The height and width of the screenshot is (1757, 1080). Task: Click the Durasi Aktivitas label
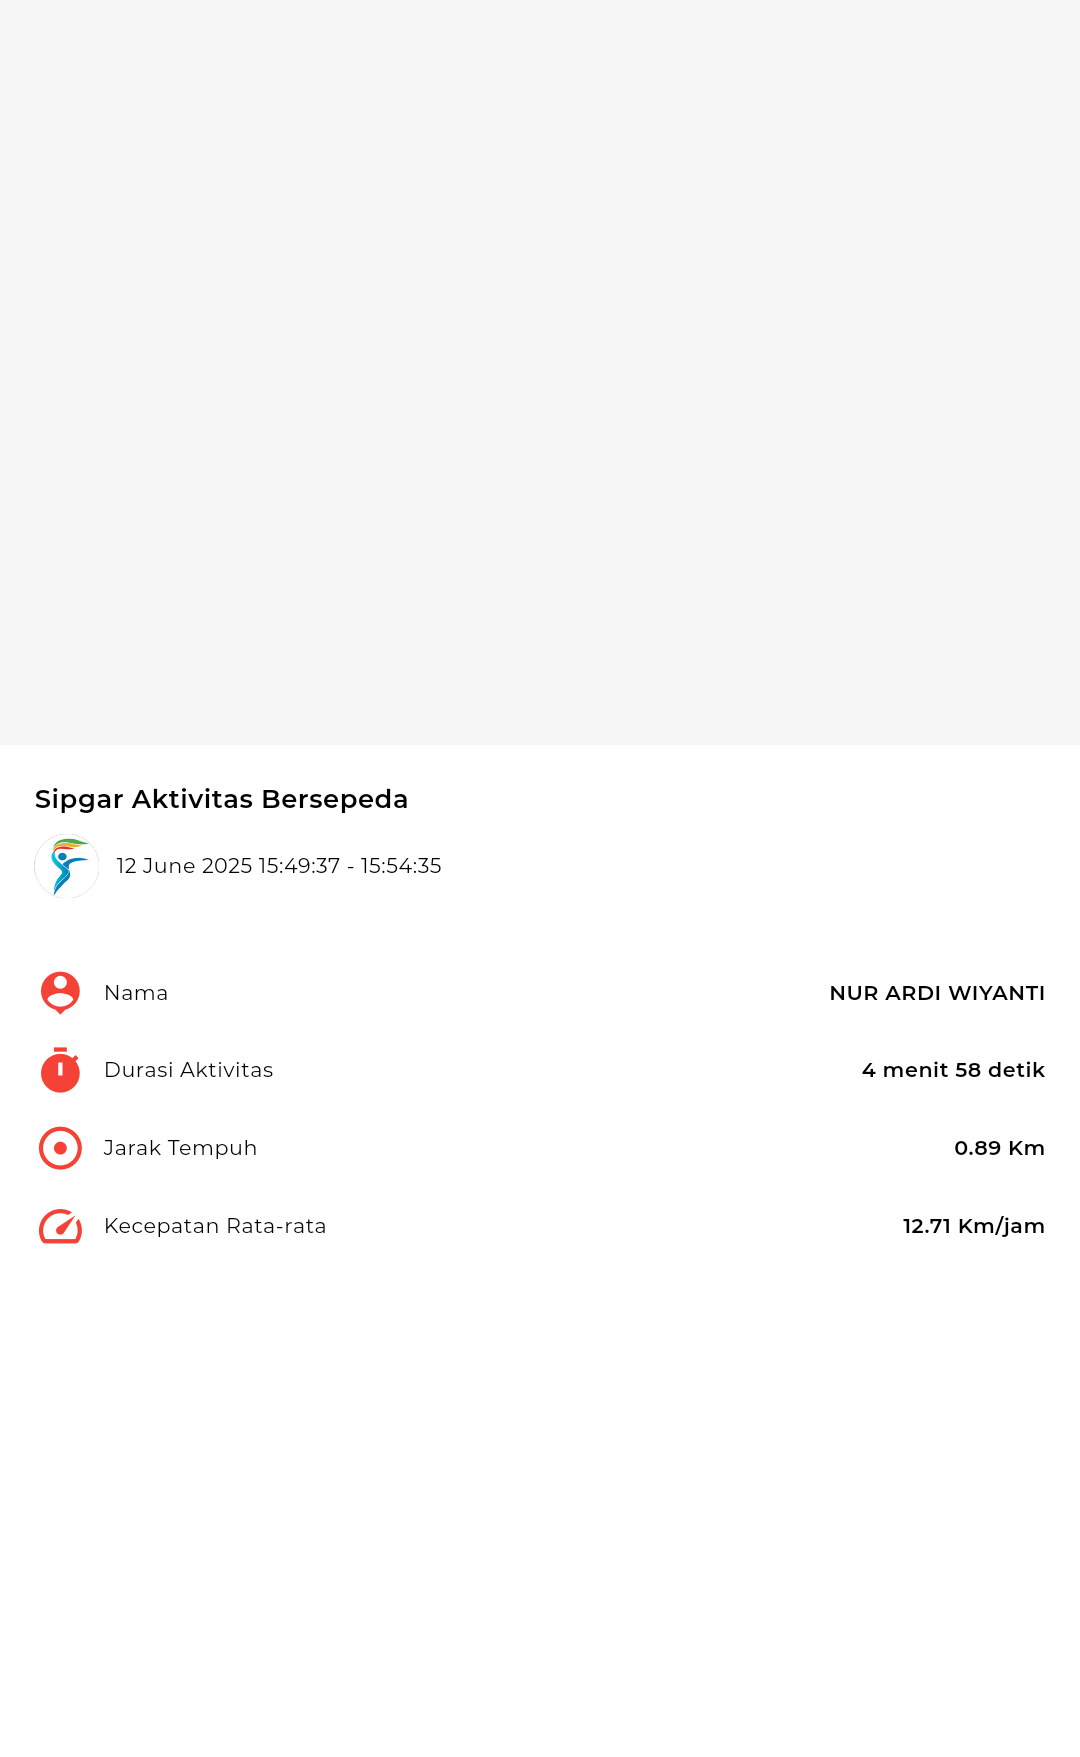[x=189, y=1070]
